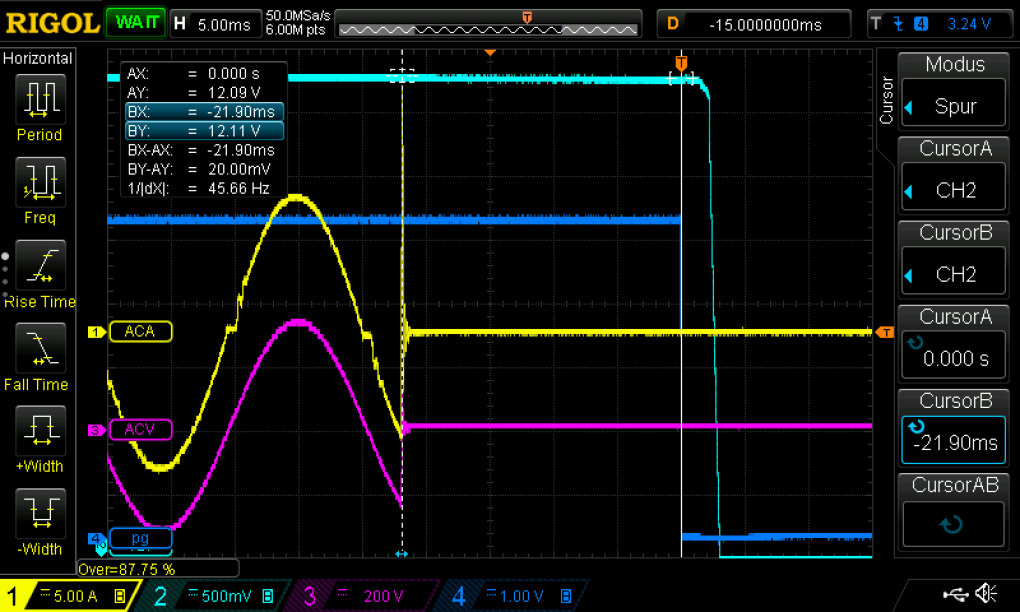Image resolution: width=1020 pixels, height=612 pixels.
Task: Click the channel 4 pg label marker
Action: pyautogui.click(x=141, y=539)
